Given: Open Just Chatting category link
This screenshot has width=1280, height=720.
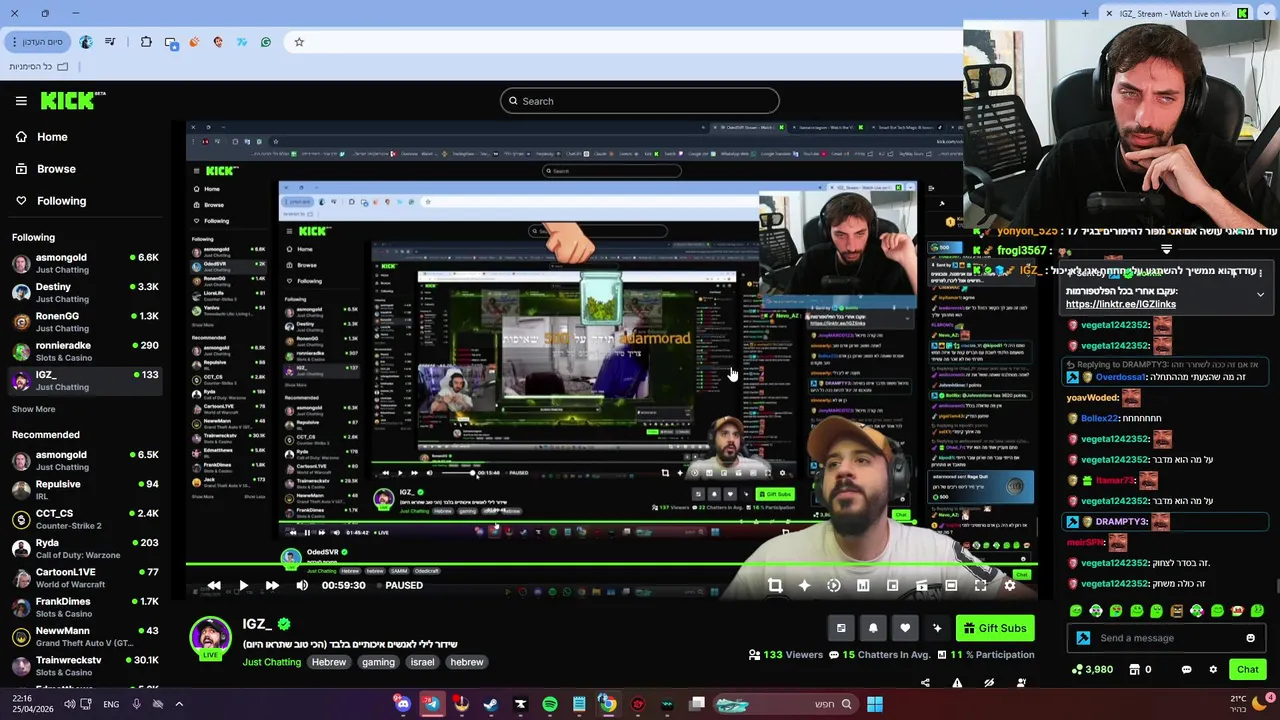Looking at the screenshot, I should (x=271, y=662).
